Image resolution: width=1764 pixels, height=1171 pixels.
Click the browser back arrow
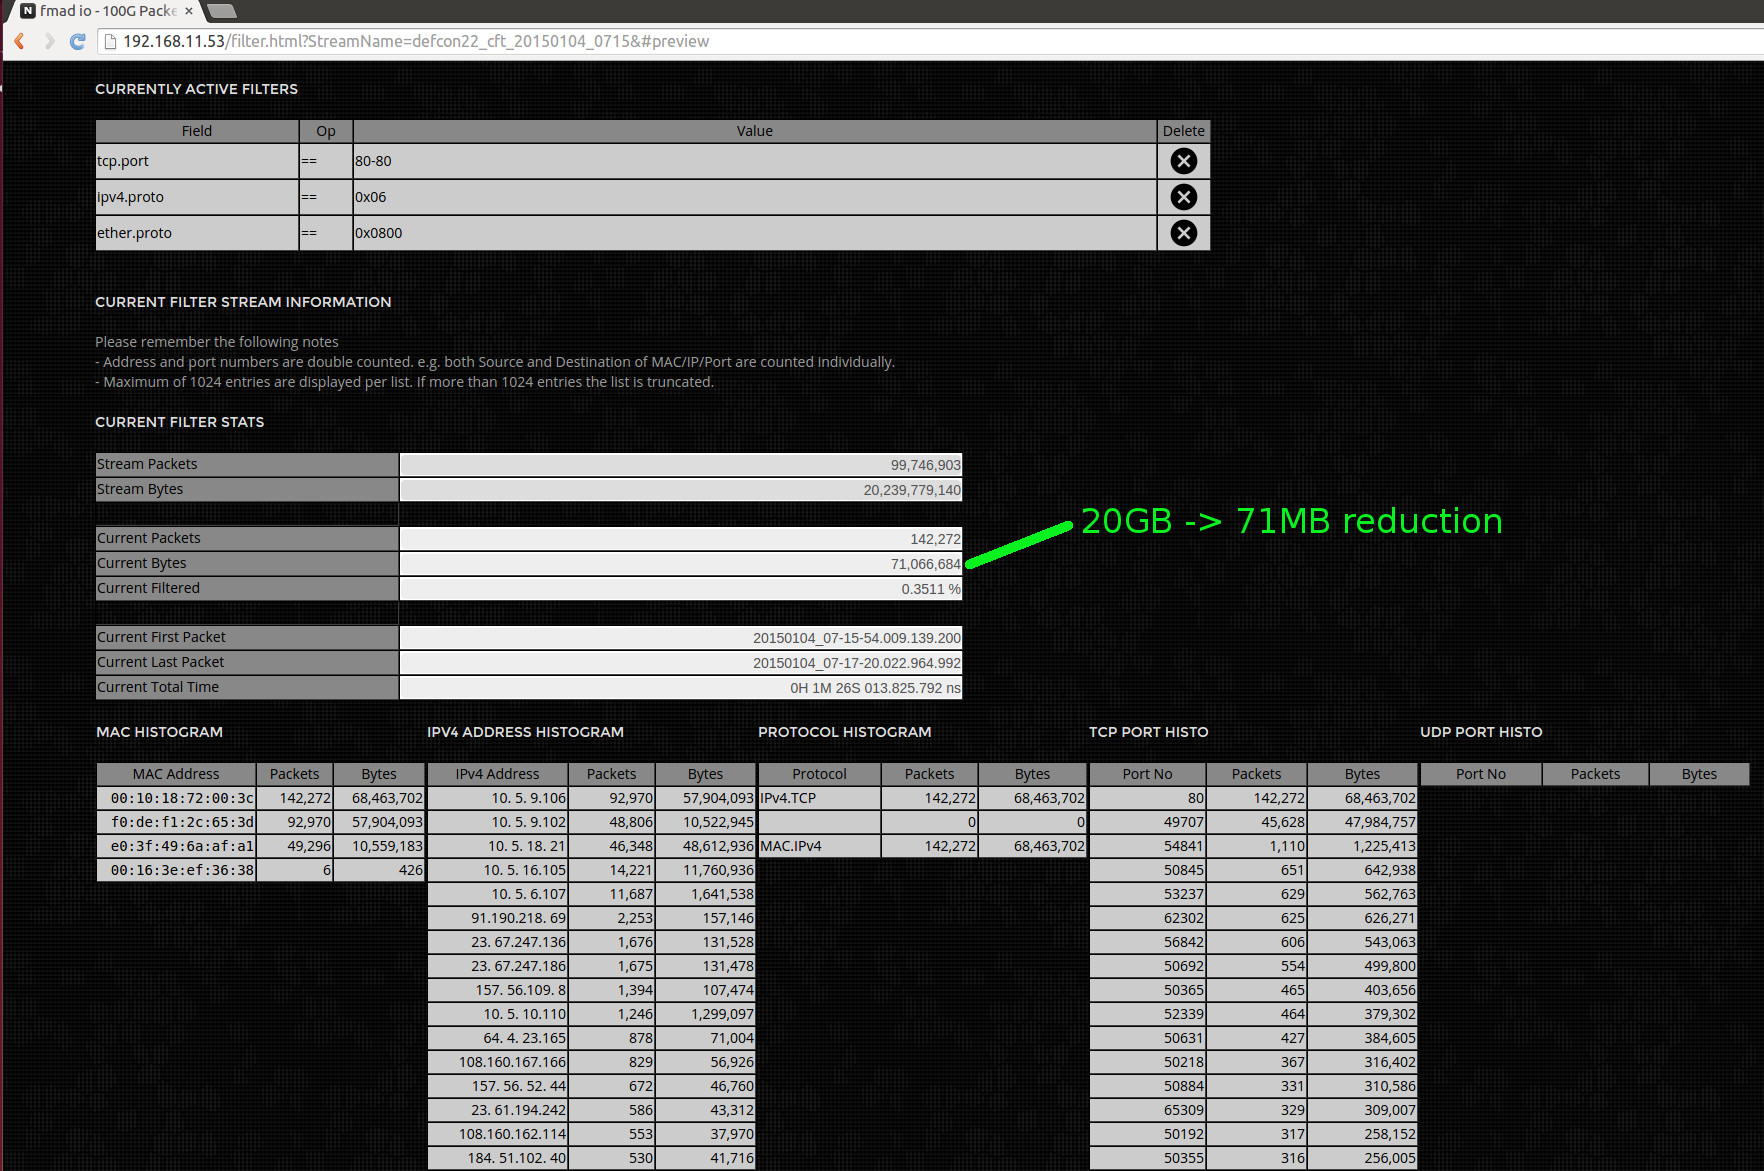click(19, 41)
